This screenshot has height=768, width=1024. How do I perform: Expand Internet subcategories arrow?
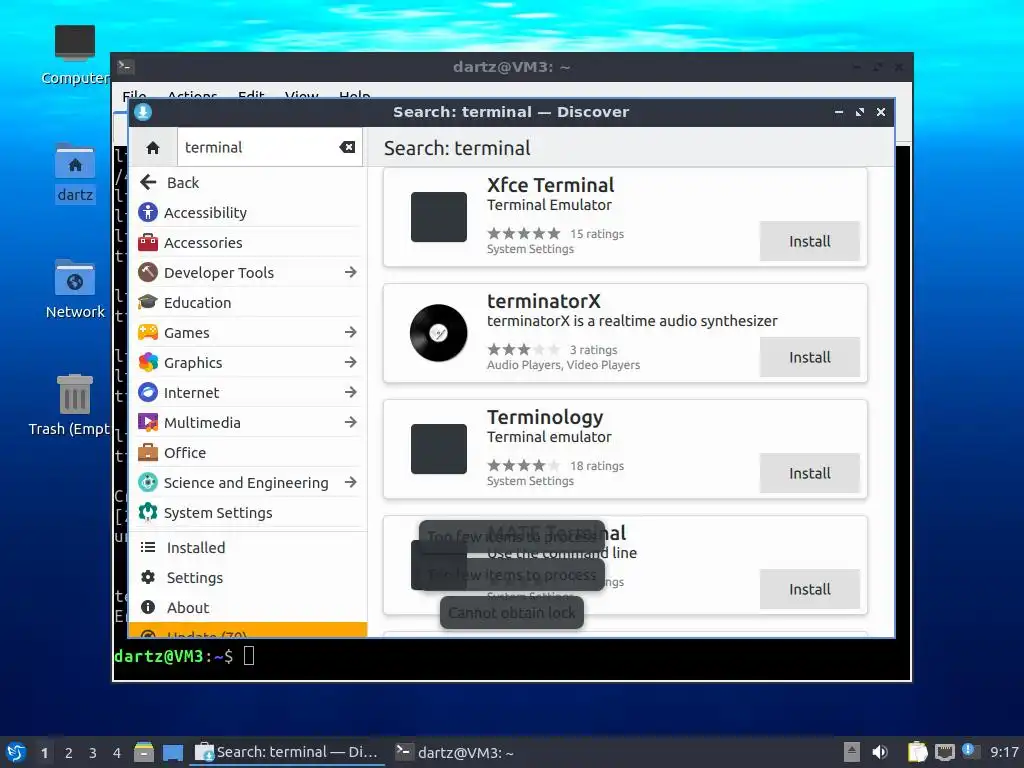coord(351,392)
